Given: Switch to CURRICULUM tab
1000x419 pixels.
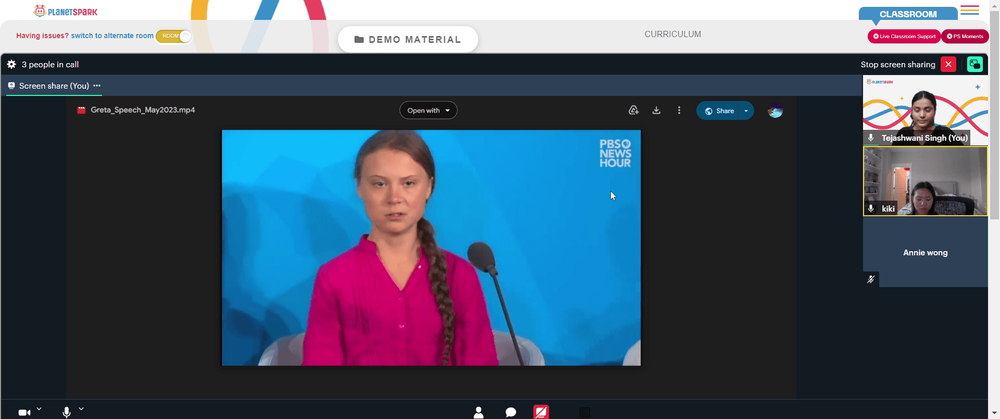Looking at the screenshot, I should click(672, 34).
